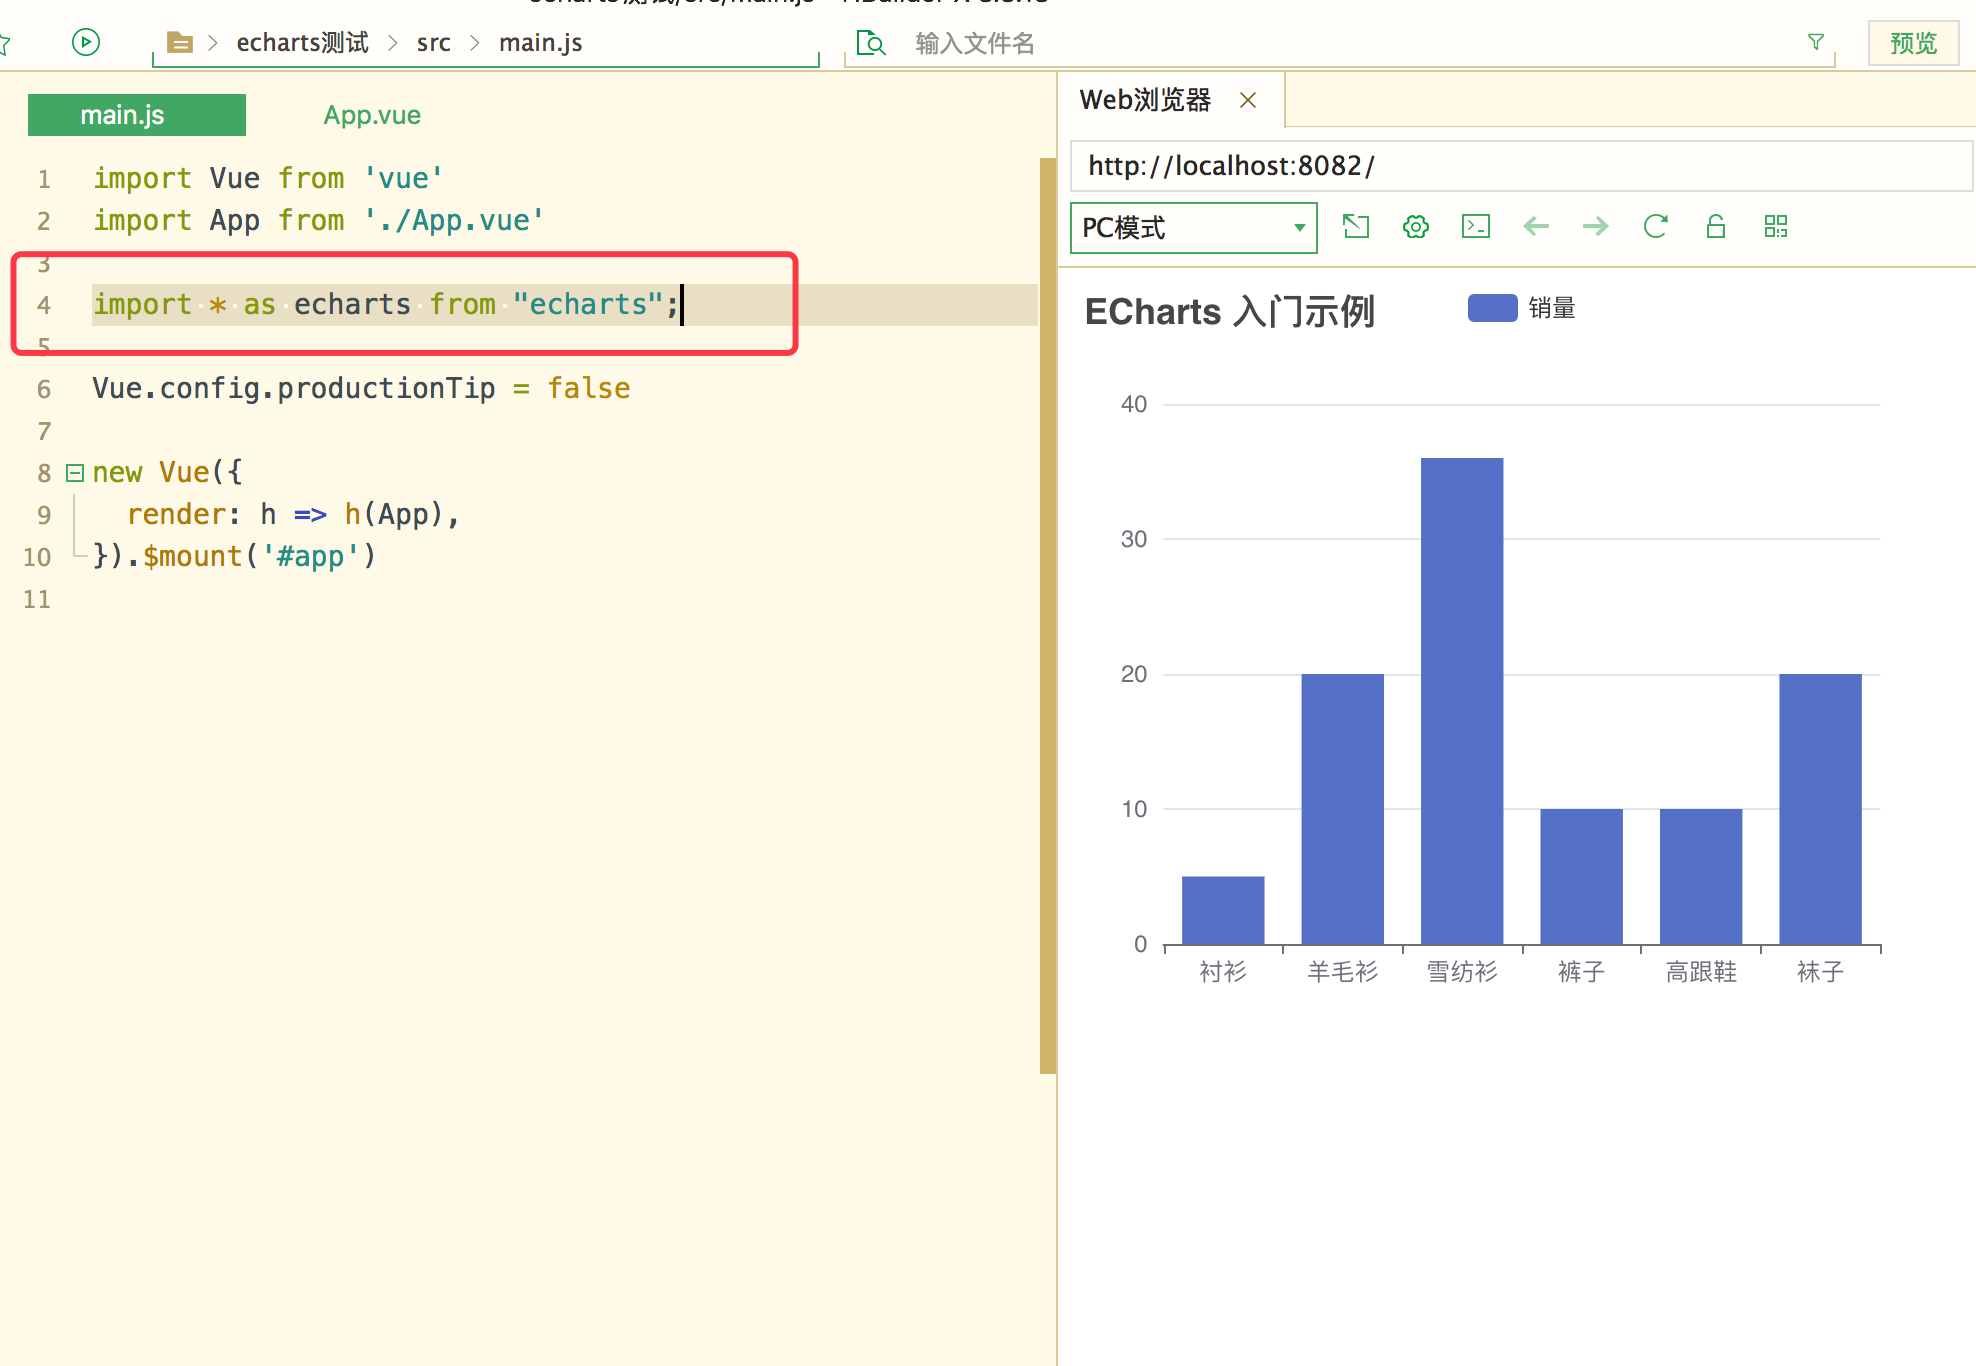Toggle the browser lock icon
The width and height of the screenshot is (1976, 1366).
pos(1716,226)
